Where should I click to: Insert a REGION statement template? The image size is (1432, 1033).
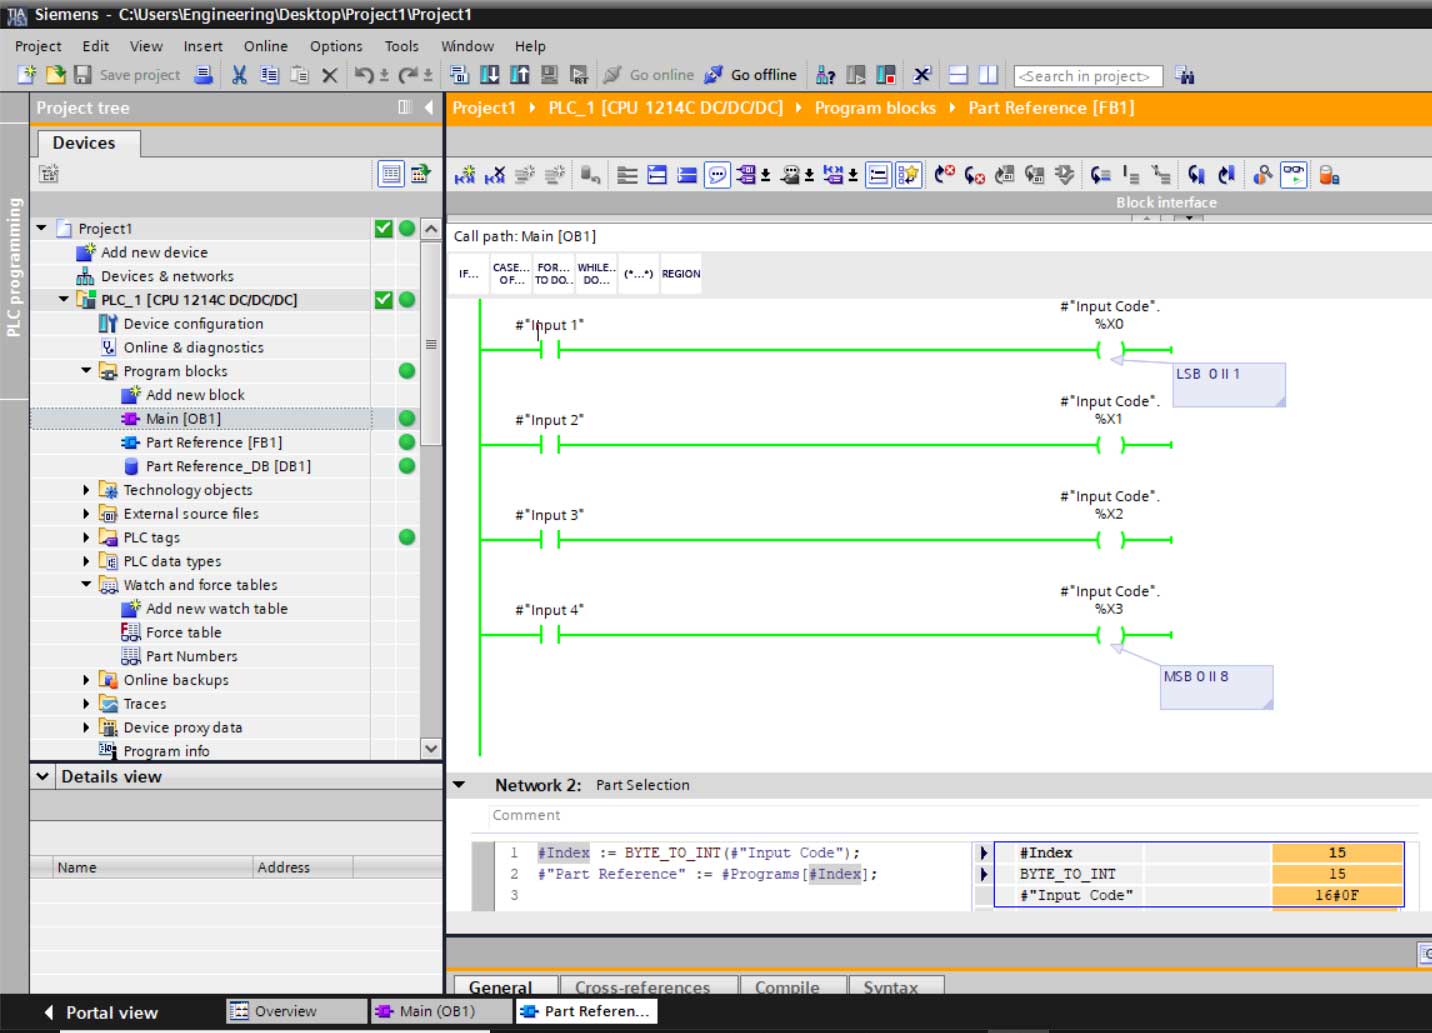(681, 274)
